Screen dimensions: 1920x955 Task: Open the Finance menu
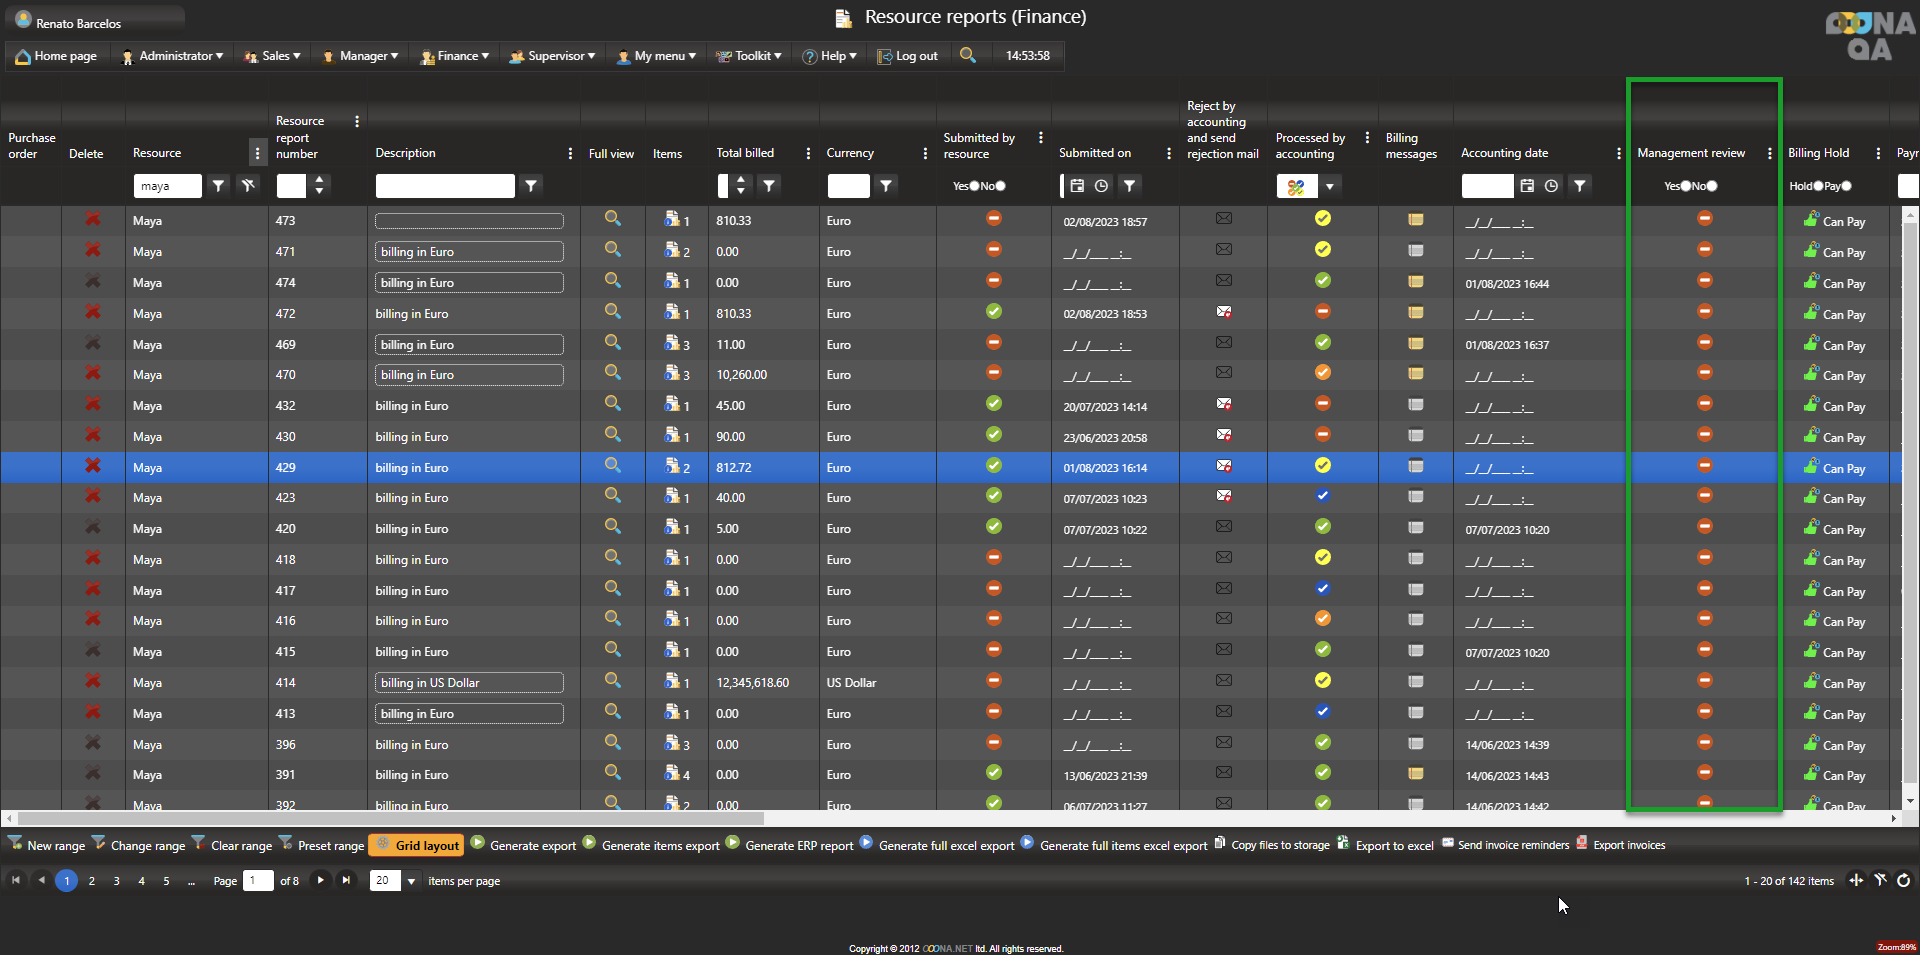455,56
